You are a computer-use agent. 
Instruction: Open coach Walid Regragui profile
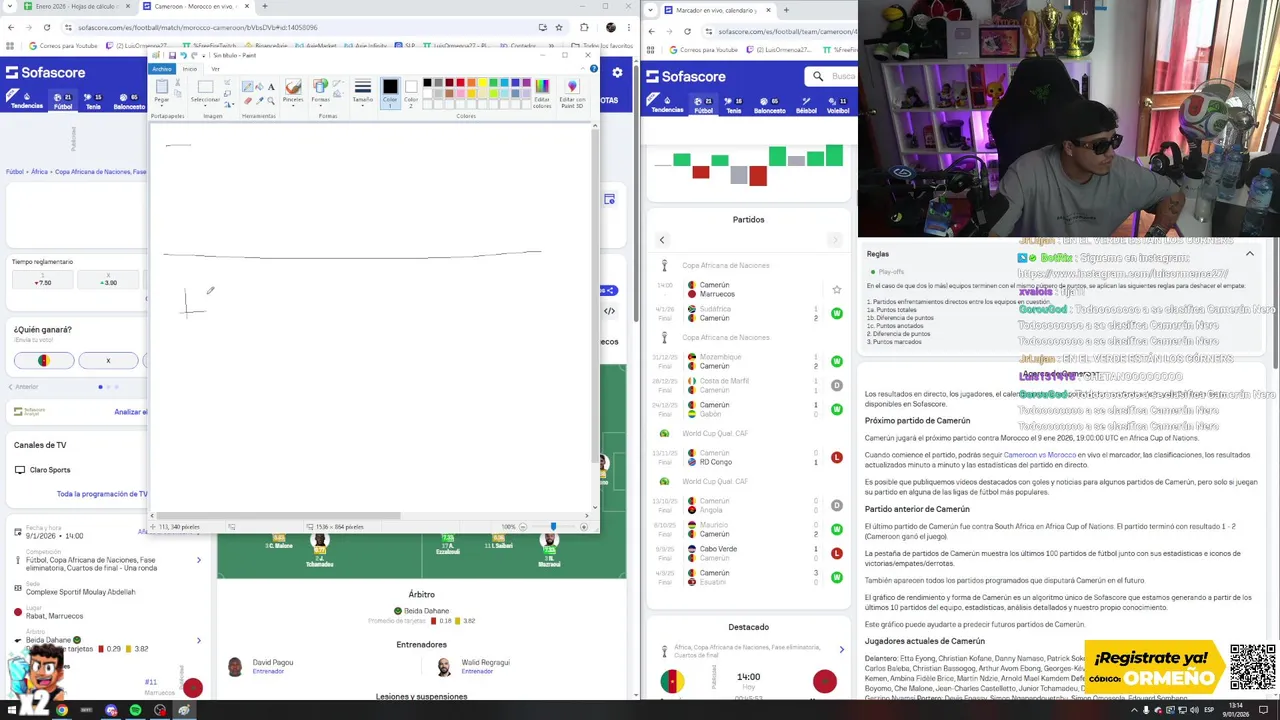(x=473, y=666)
